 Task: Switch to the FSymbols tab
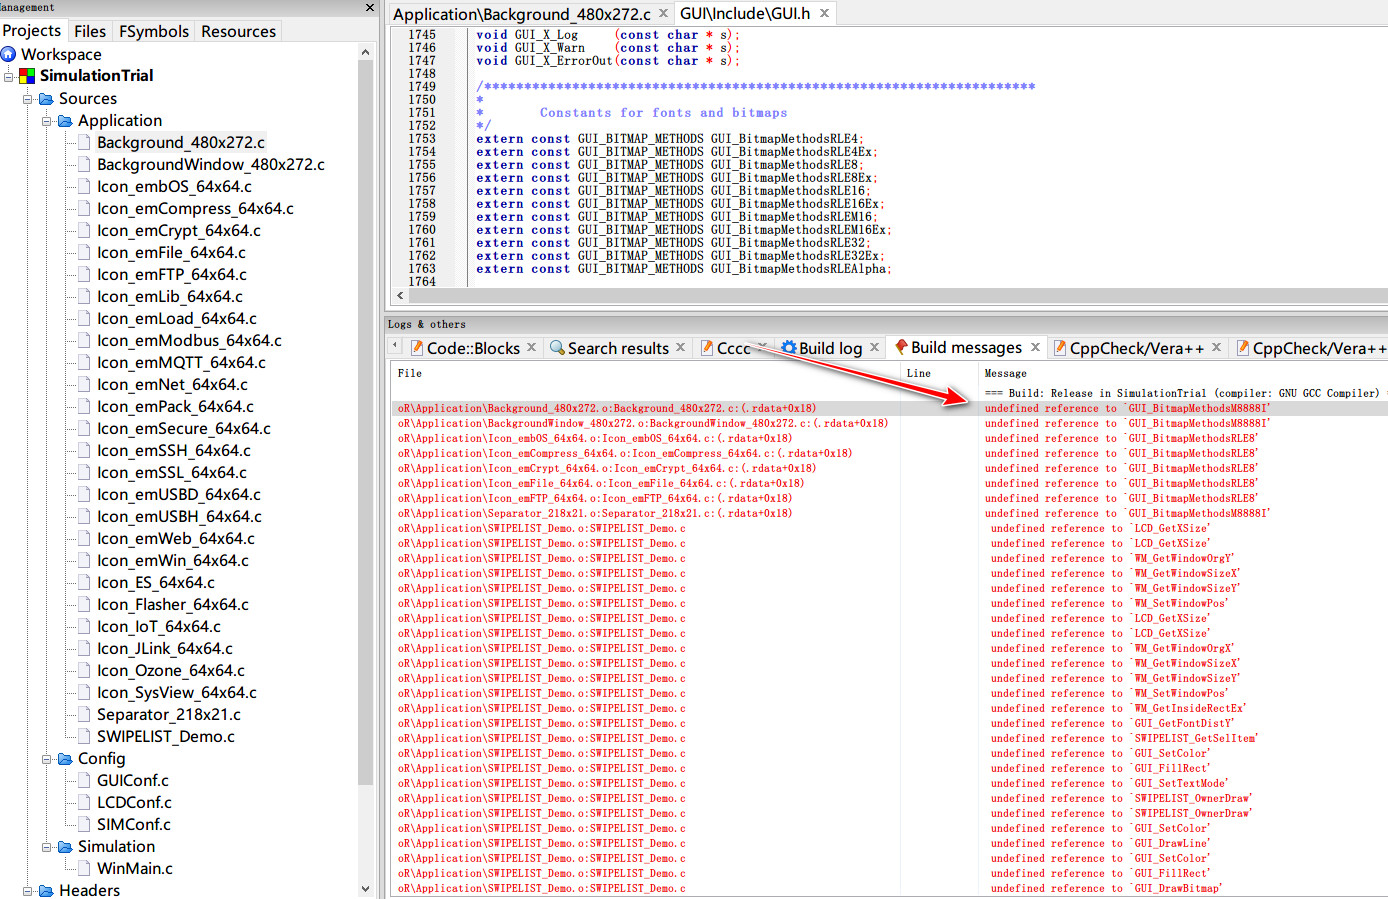point(153,31)
